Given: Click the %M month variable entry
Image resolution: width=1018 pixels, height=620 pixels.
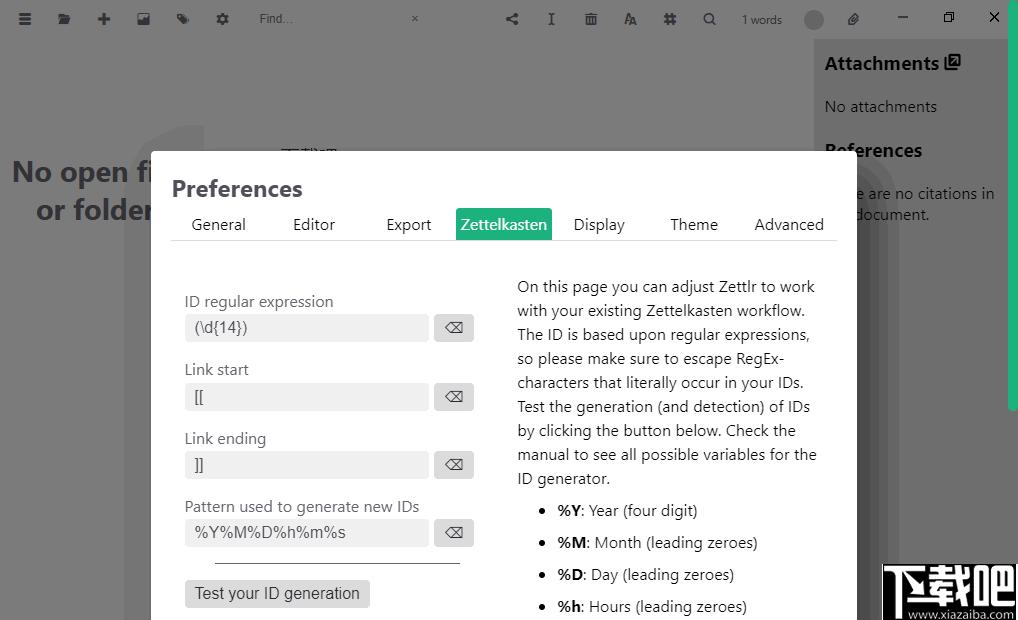Looking at the screenshot, I should point(657,543).
